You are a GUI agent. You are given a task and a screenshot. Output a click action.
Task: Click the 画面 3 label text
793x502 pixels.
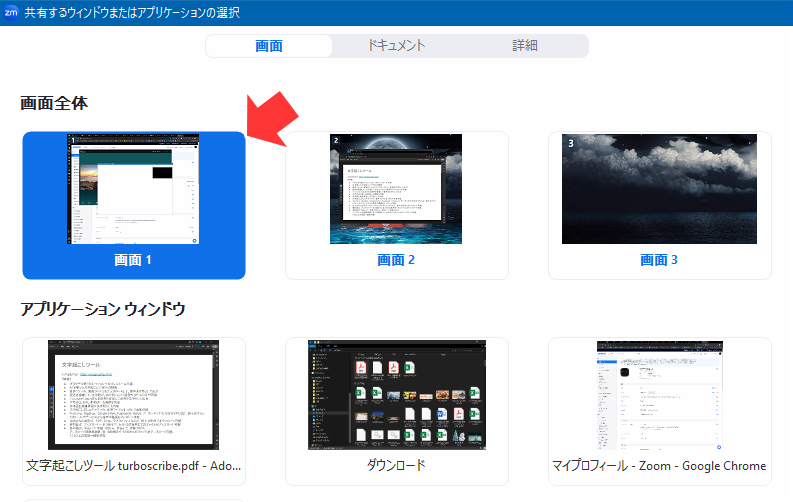tap(659, 260)
